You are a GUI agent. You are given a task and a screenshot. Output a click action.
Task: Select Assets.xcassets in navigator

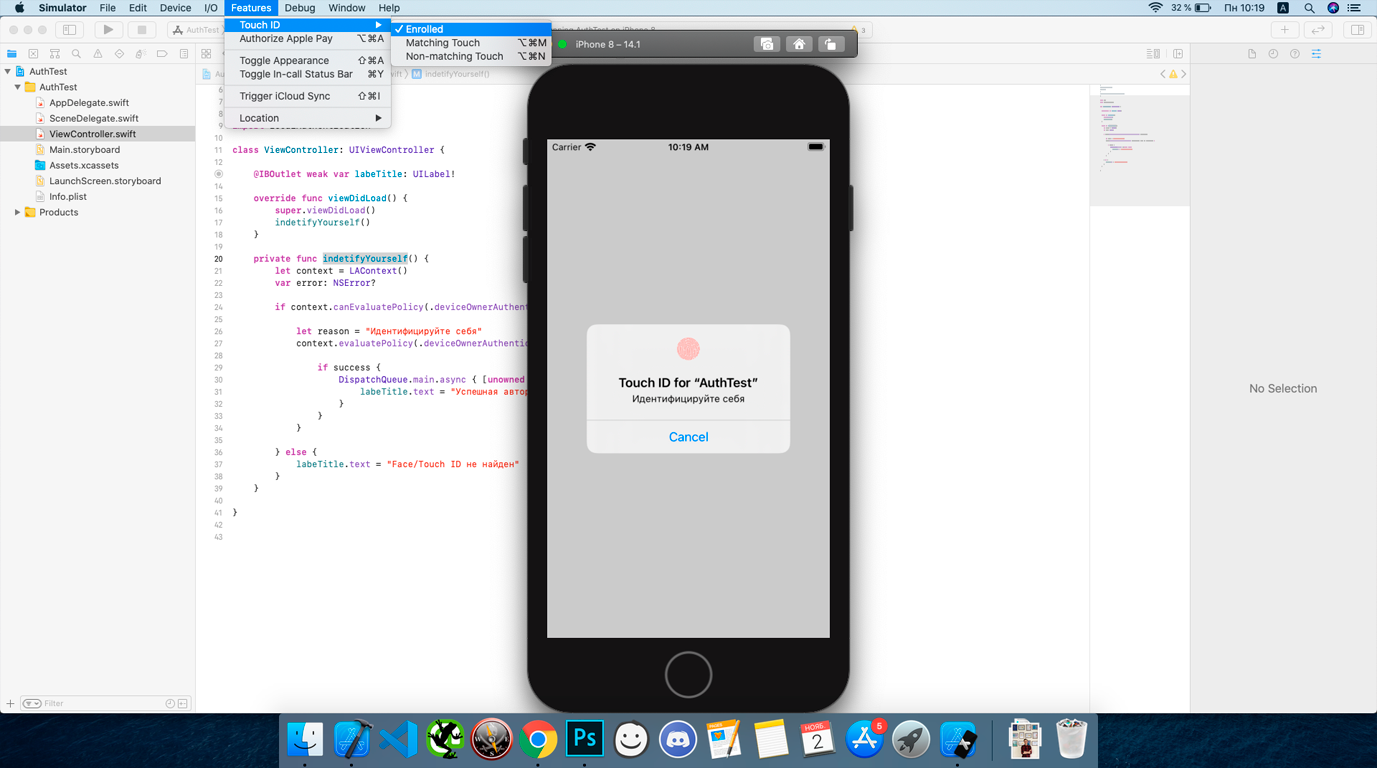[x=83, y=165]
